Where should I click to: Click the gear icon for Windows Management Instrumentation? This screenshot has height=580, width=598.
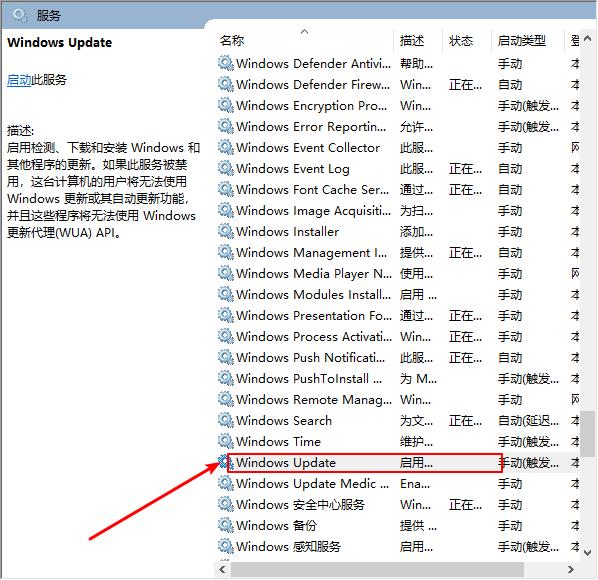(226, 252)
